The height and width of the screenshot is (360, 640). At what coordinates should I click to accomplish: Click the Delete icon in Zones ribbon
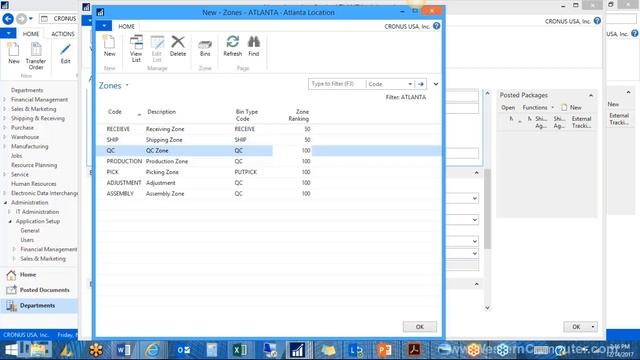coord(178,46)
